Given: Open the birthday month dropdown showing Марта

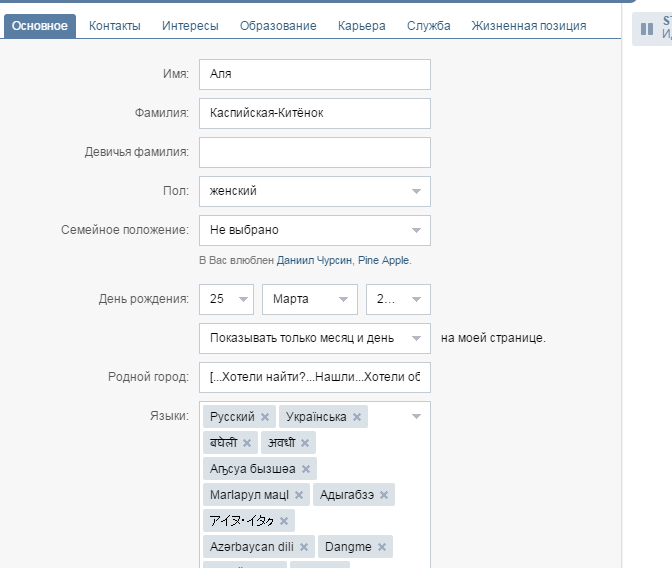Looking at the screenshot, I should click(310, 299).
